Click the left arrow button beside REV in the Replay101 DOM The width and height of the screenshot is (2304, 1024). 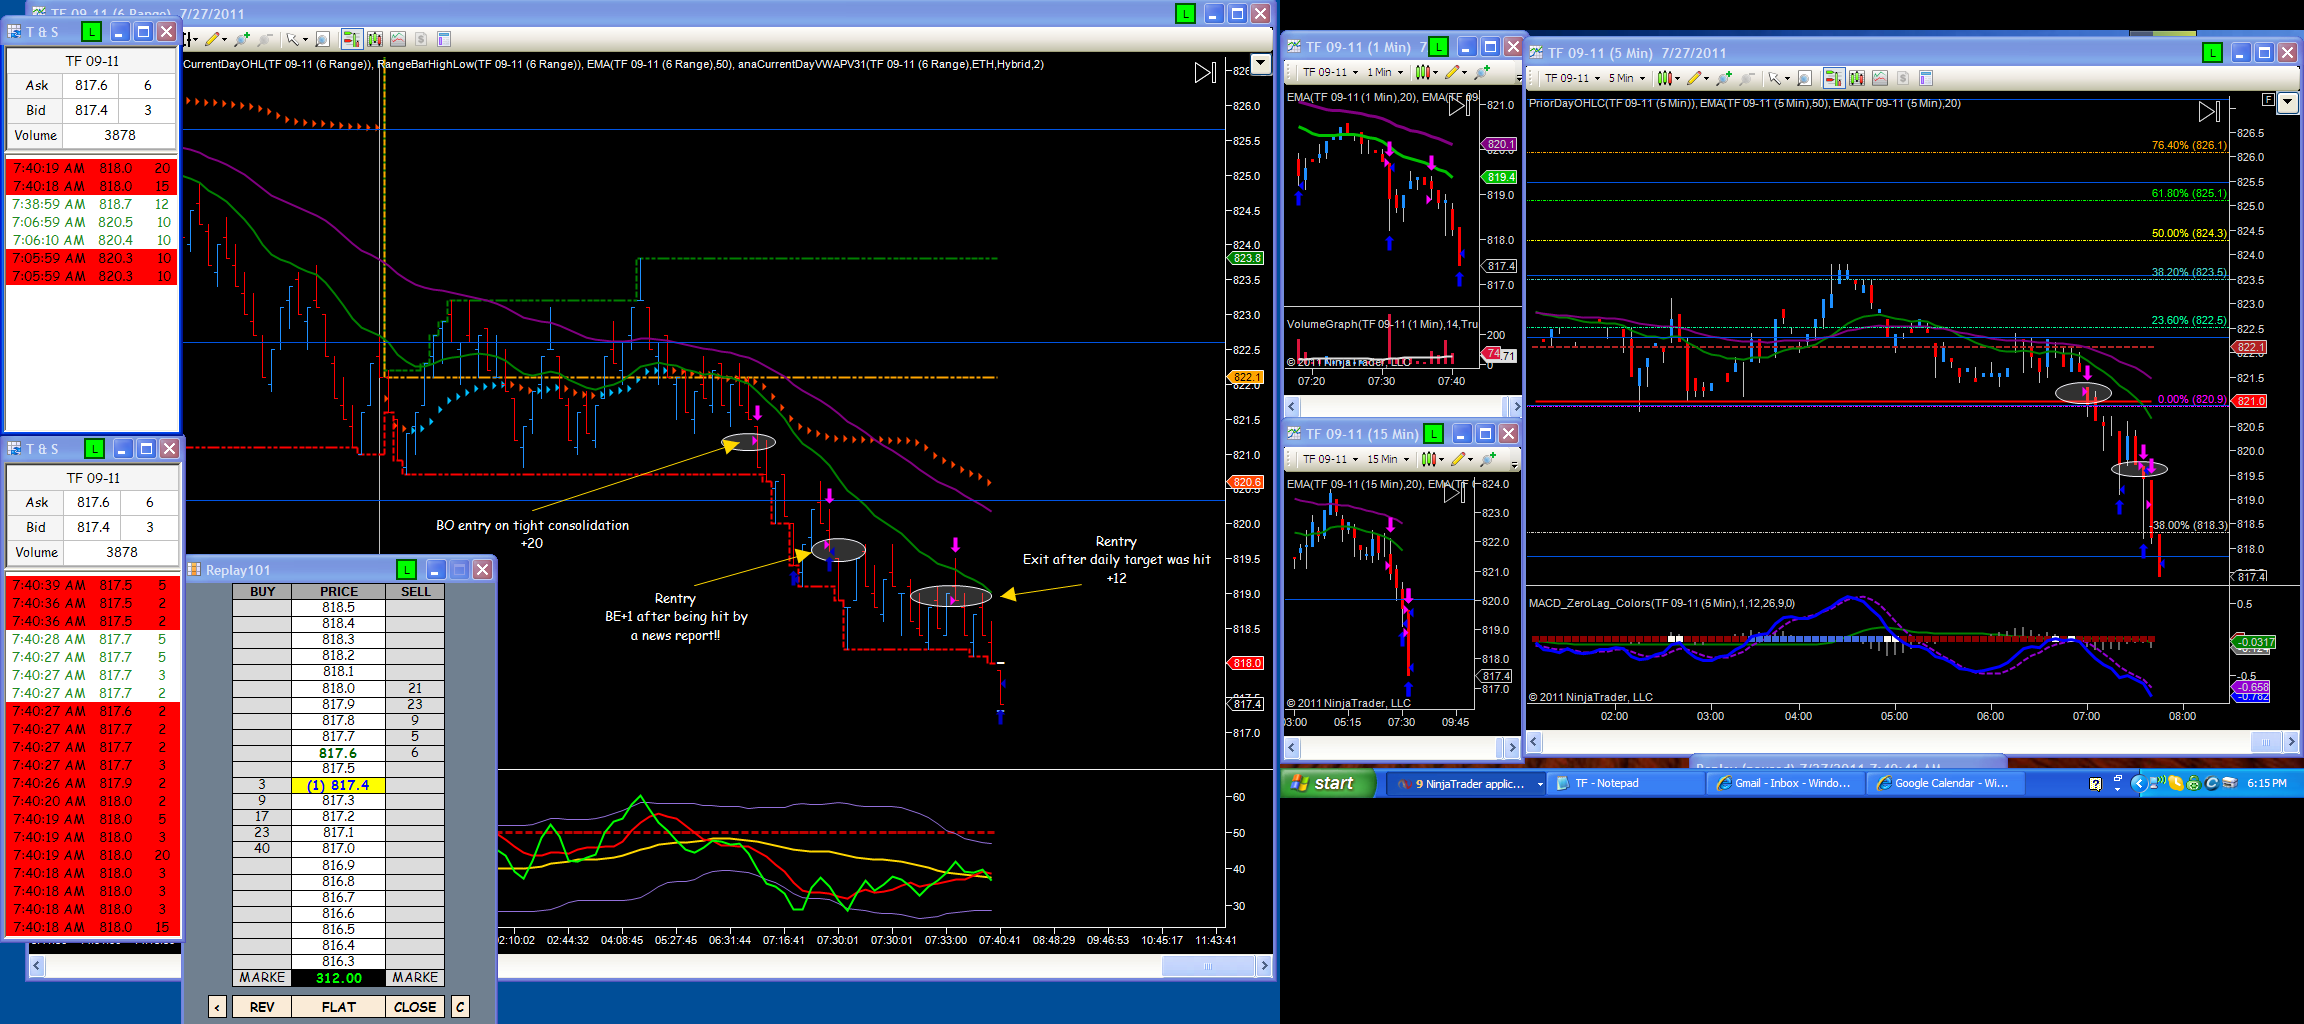tap(217, 1007)
